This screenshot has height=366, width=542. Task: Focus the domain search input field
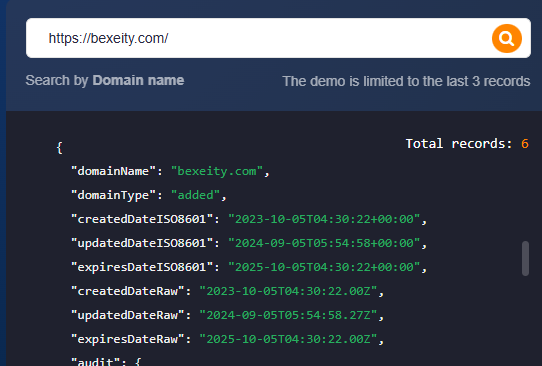pyautogui.click(x=278, y=38)
